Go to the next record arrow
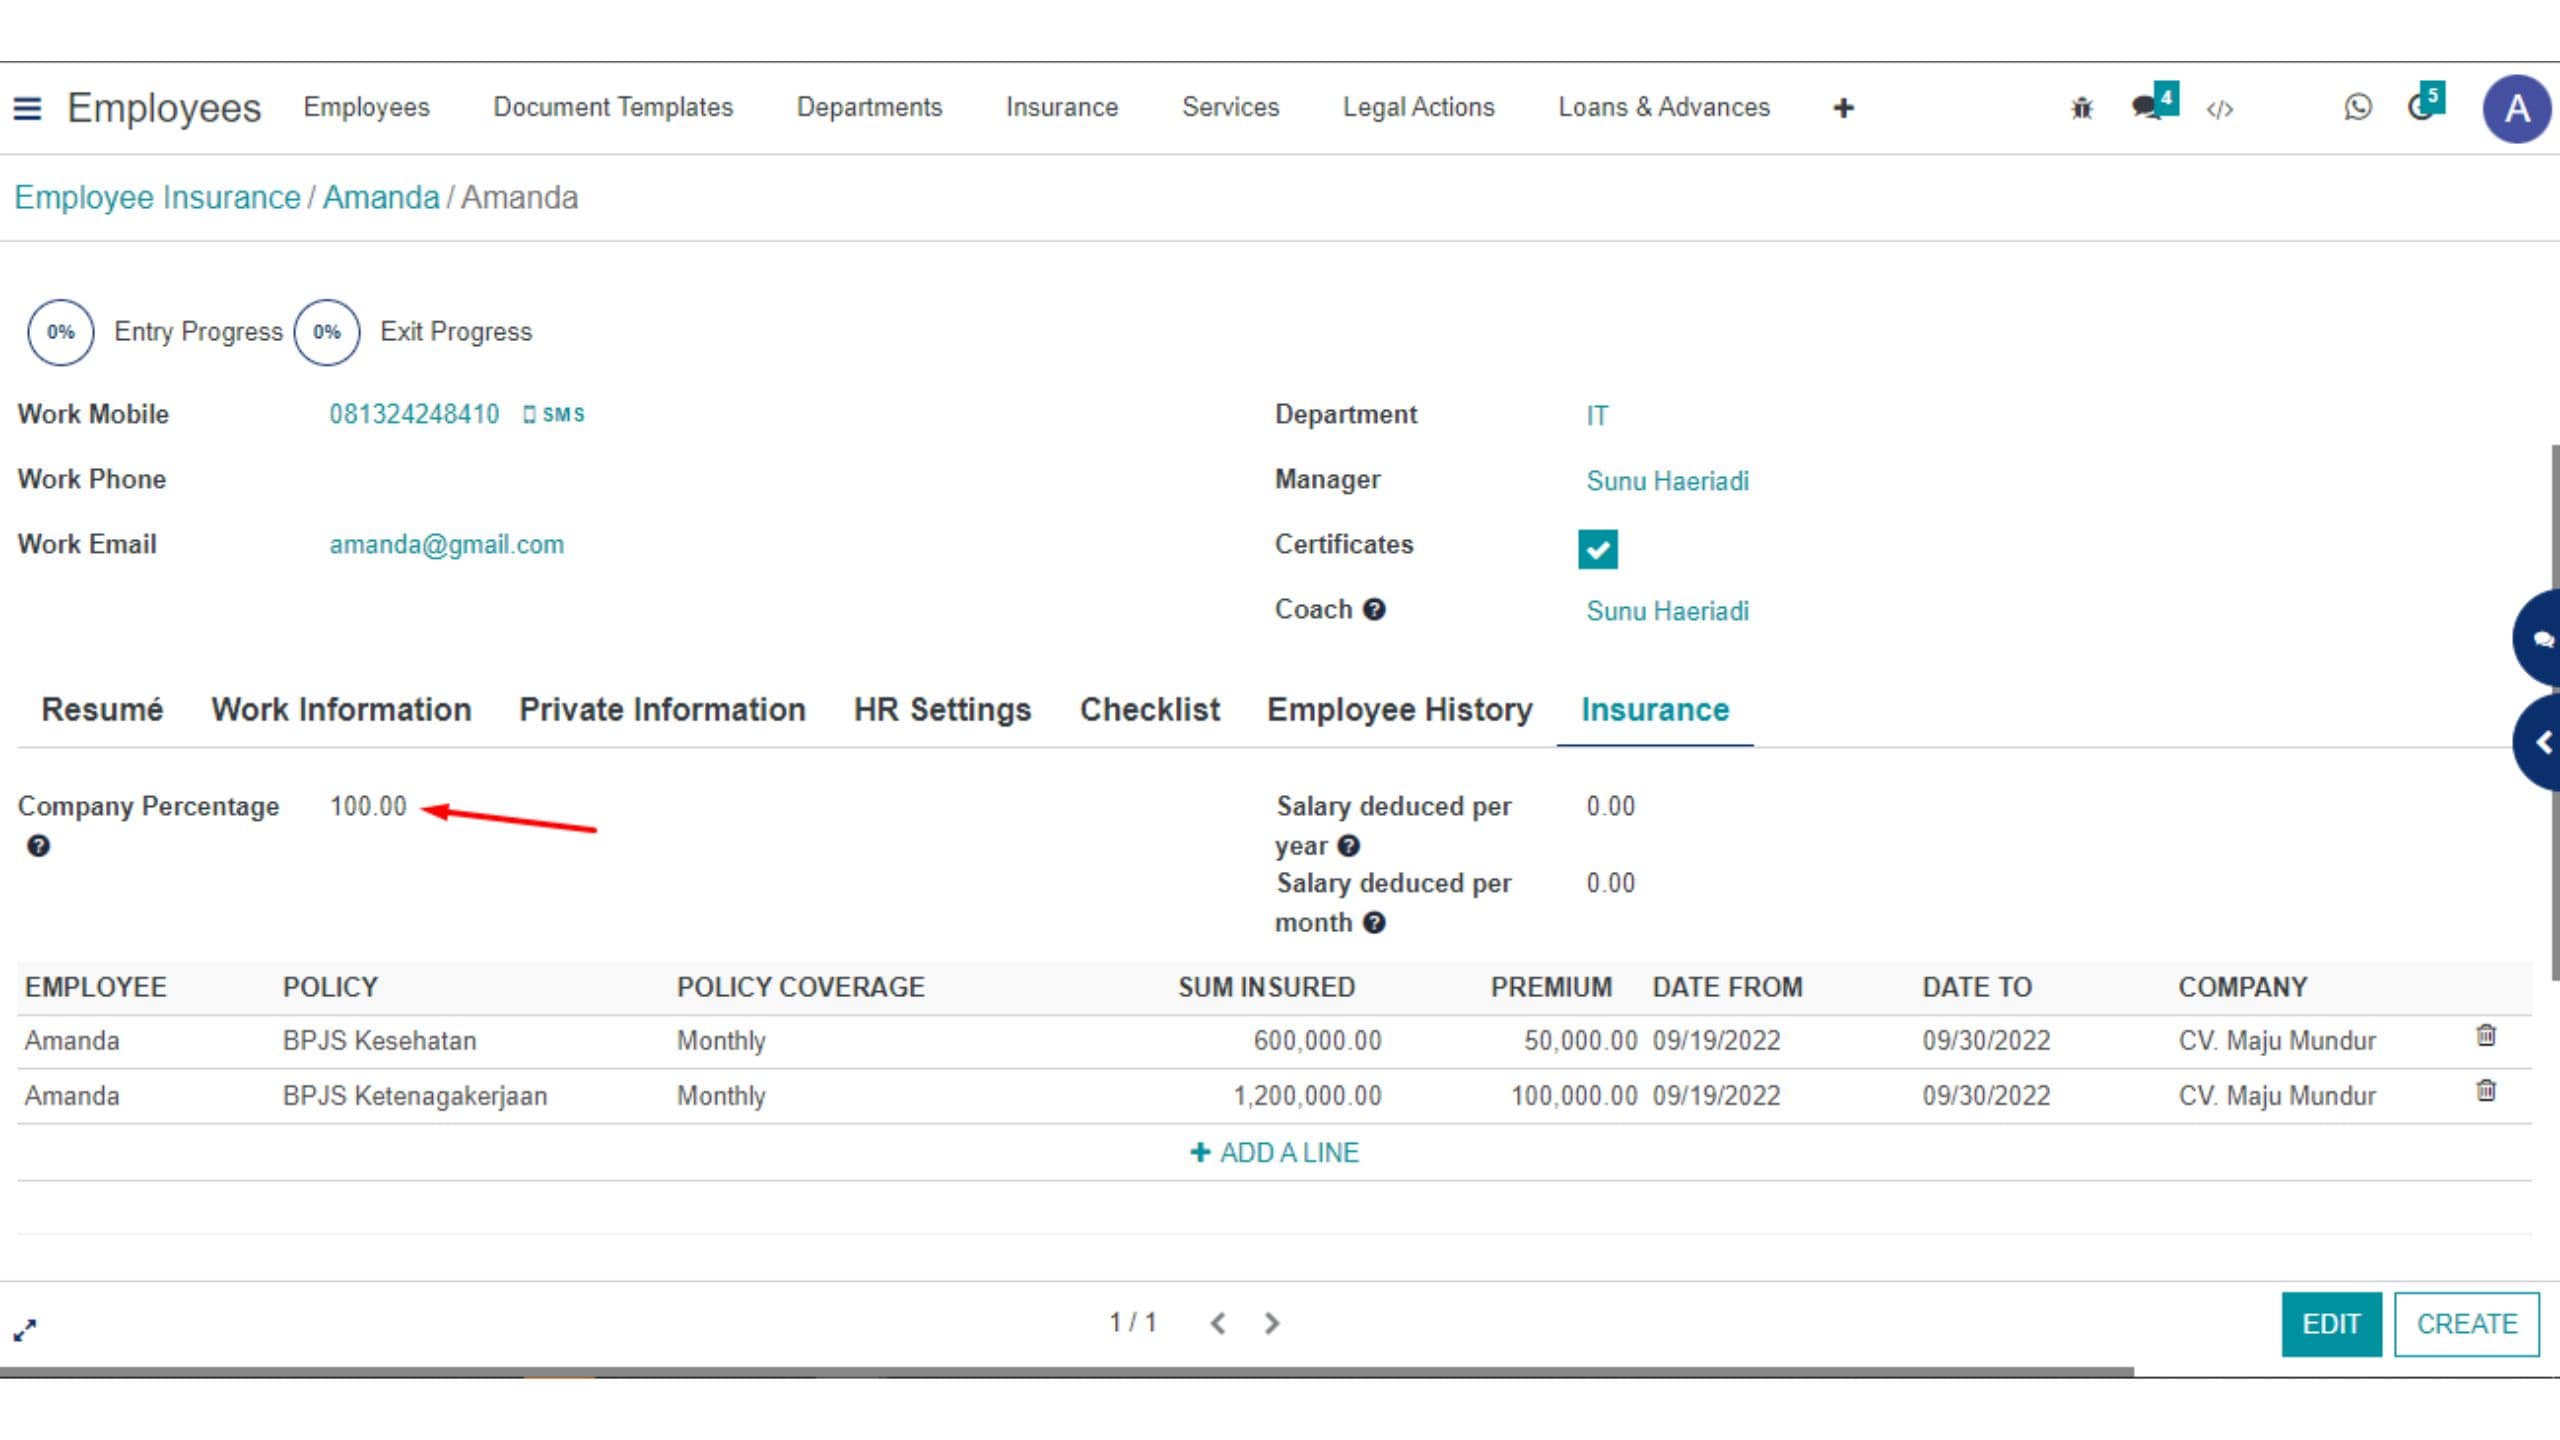2560x1440 pixels. pyautogui.click(x=1271, y=1324)
